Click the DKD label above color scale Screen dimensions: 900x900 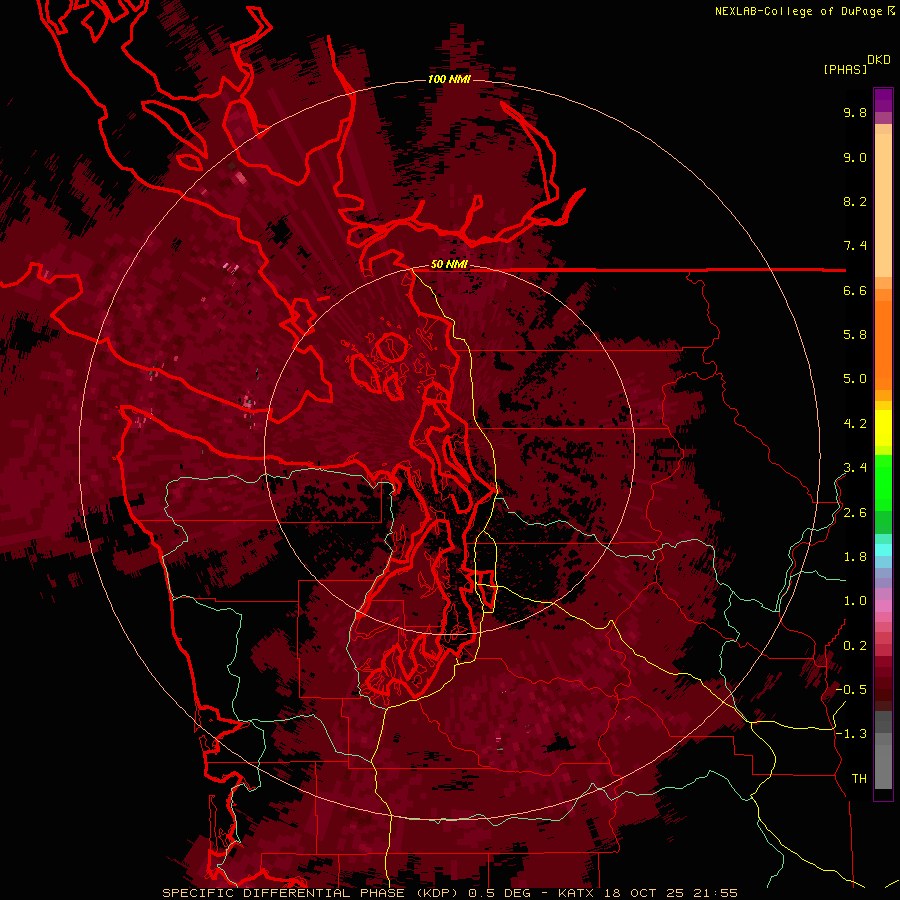click(879, 60)
